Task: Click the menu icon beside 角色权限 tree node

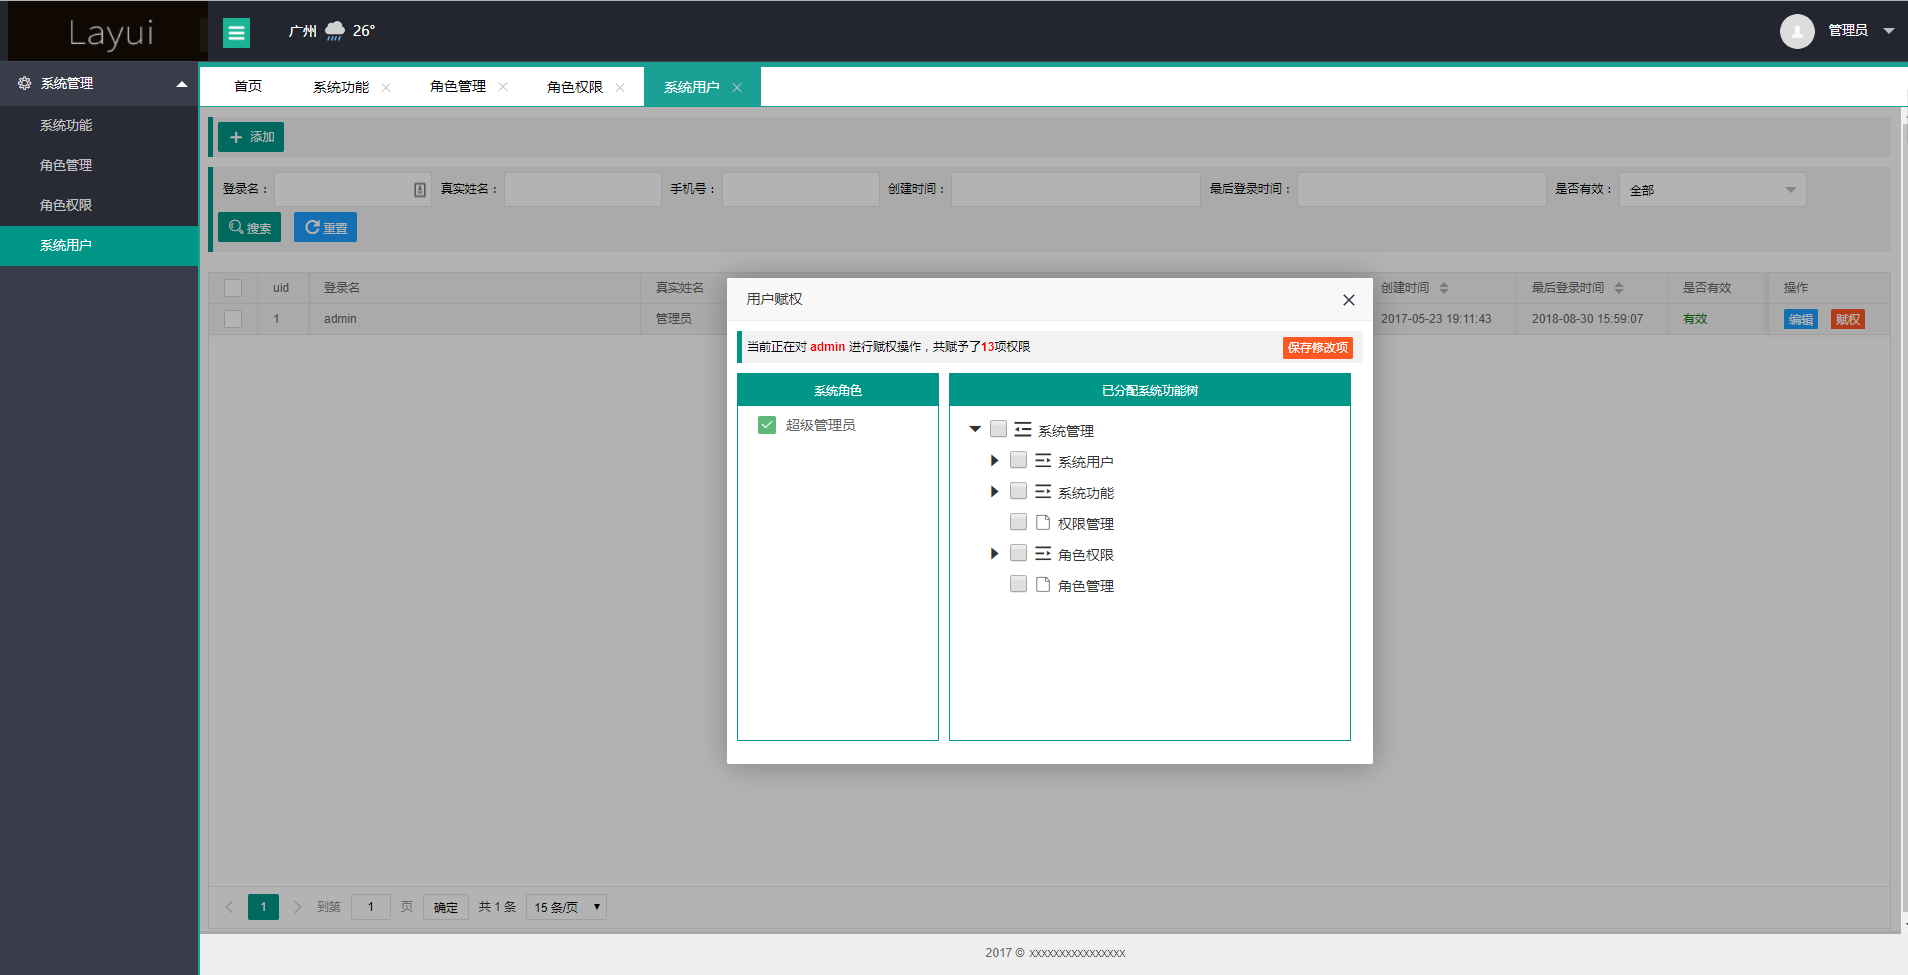Action: 1043,553
